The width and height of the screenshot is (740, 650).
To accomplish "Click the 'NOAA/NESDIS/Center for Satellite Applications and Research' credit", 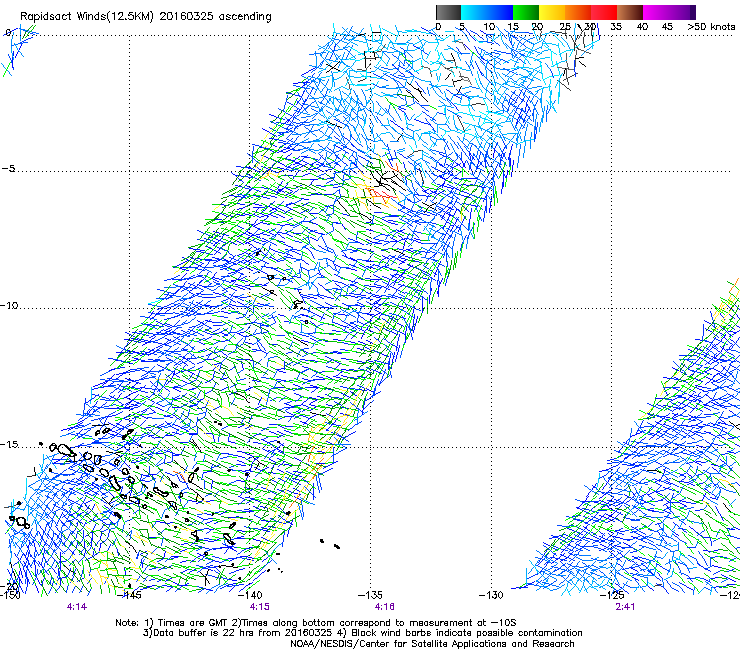I will click(432, 644).
